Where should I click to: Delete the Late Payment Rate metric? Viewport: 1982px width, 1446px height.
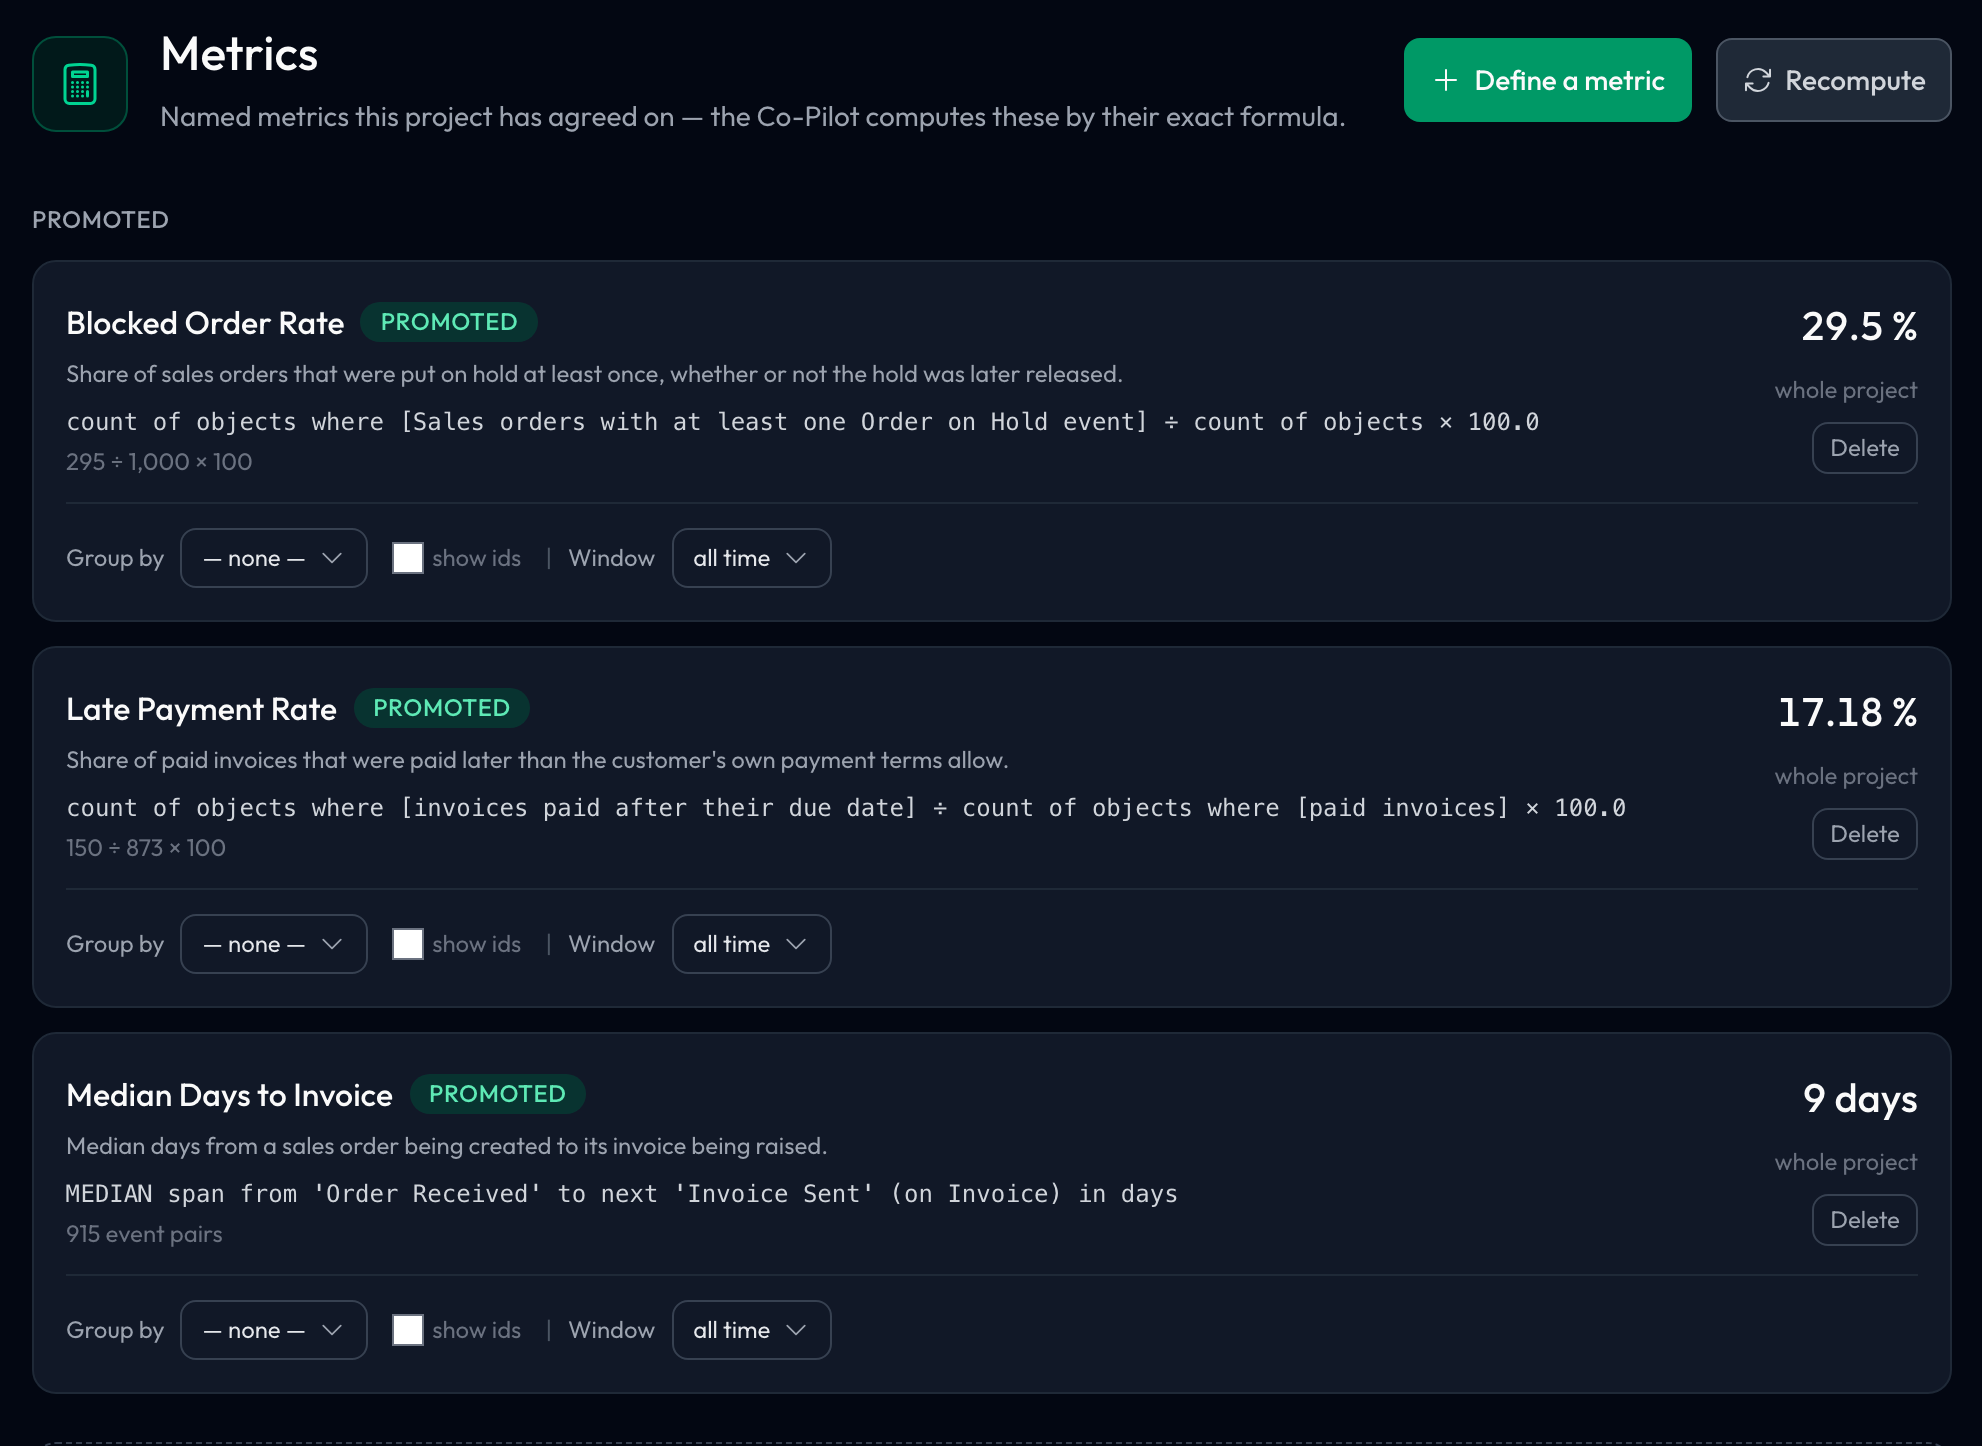[1864, 834]
